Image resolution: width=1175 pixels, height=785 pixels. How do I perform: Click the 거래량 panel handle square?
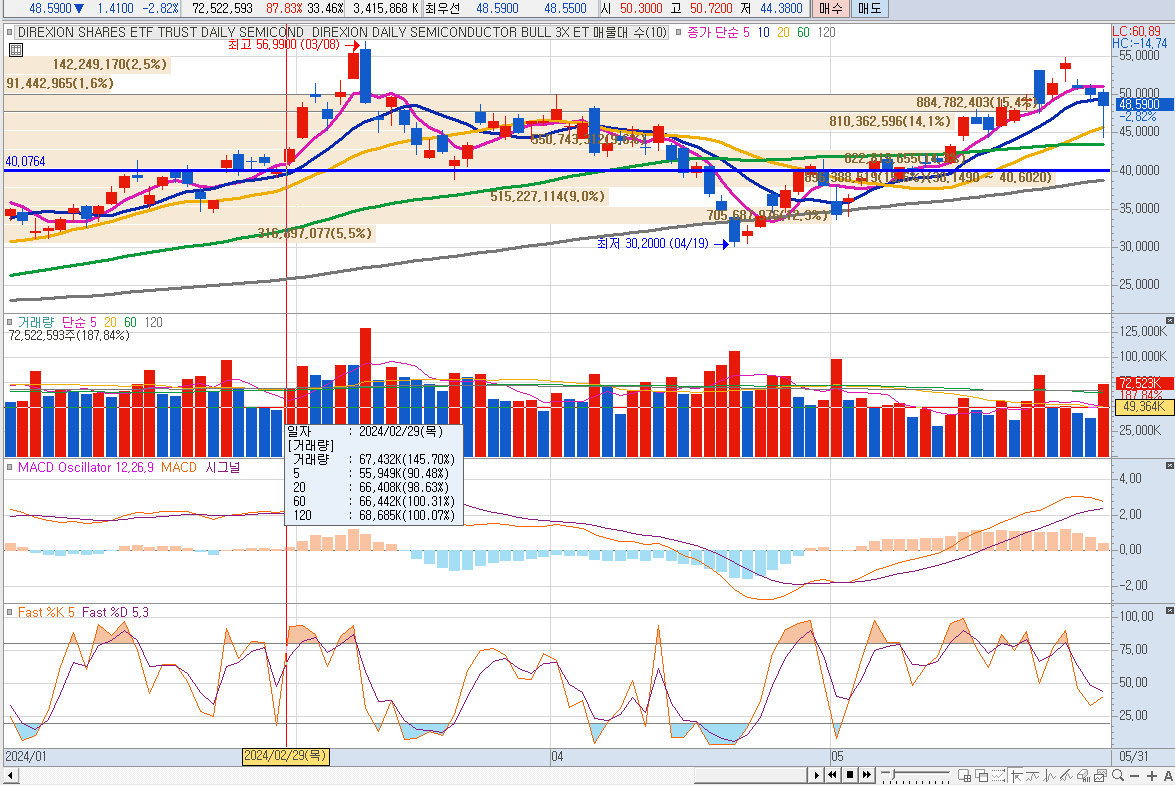(x=10, y=322)
